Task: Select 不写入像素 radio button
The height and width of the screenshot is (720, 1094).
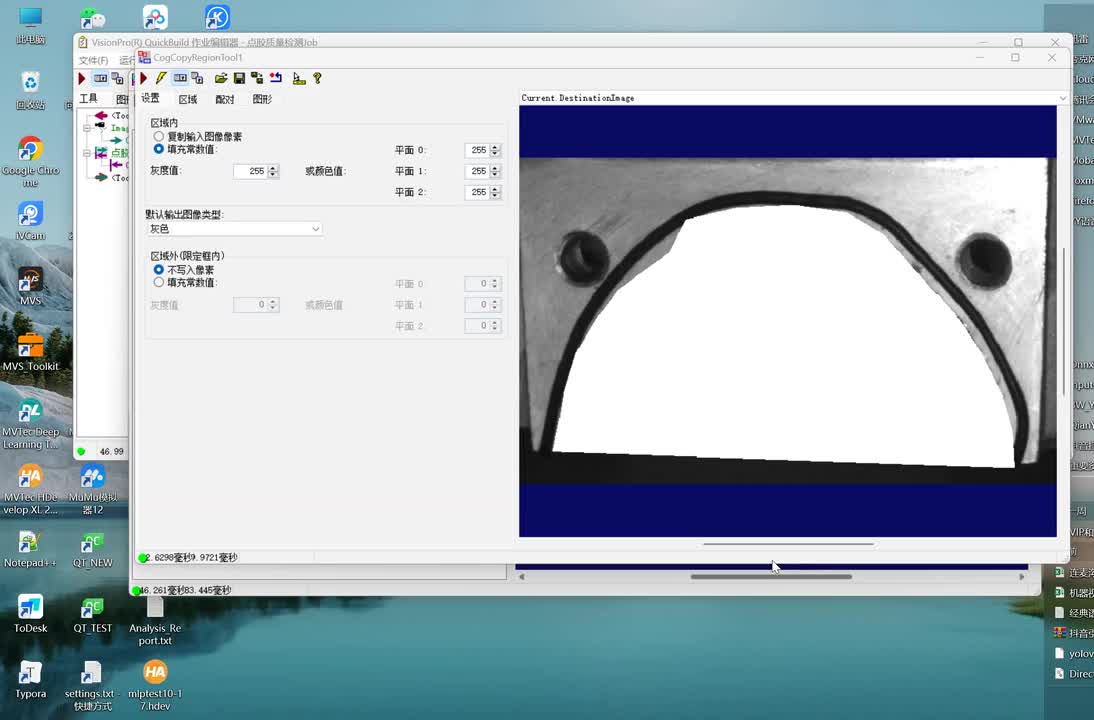Action: click(159, 269)
